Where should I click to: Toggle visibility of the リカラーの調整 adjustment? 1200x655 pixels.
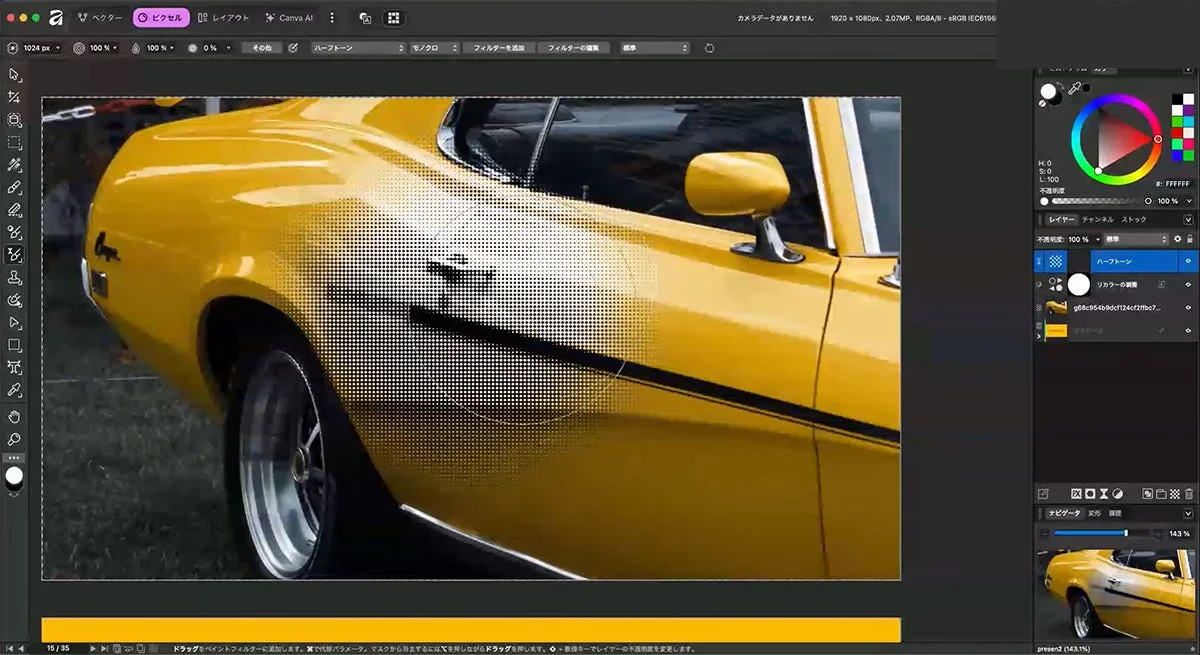[x=1188, y=285]
